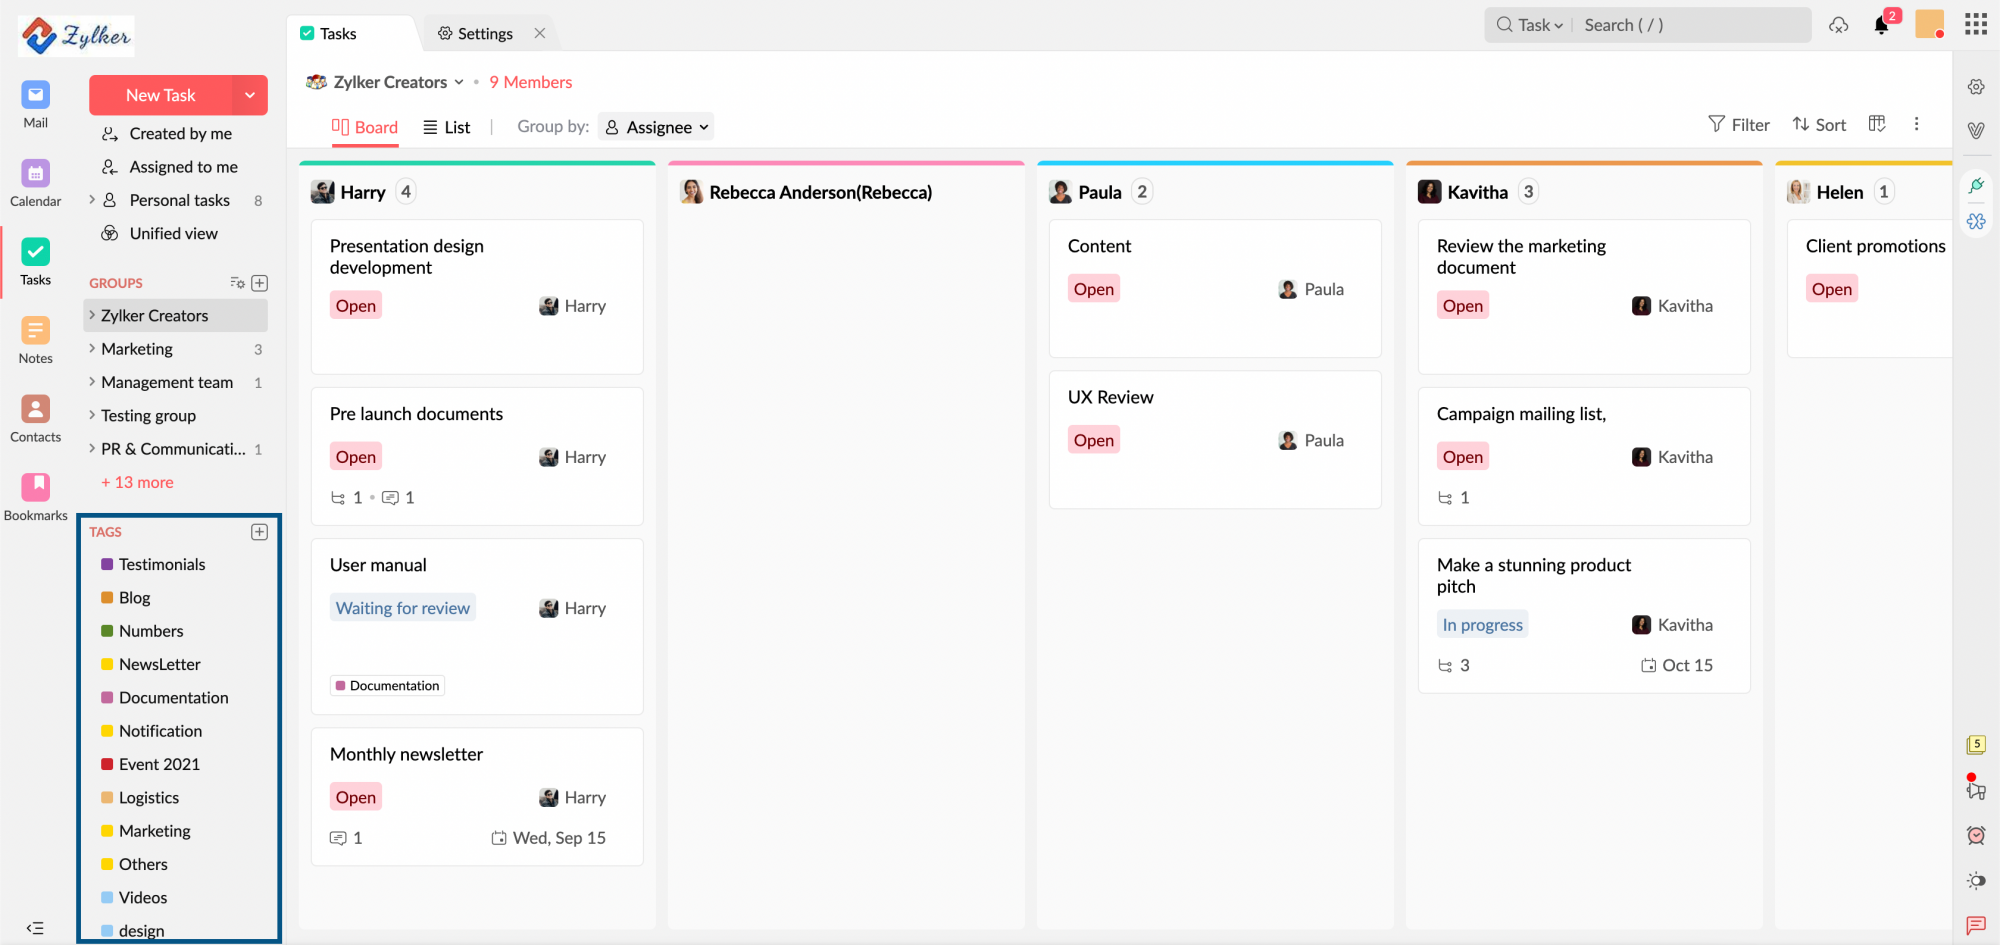Open the Presentation design development card

[477, 296]
